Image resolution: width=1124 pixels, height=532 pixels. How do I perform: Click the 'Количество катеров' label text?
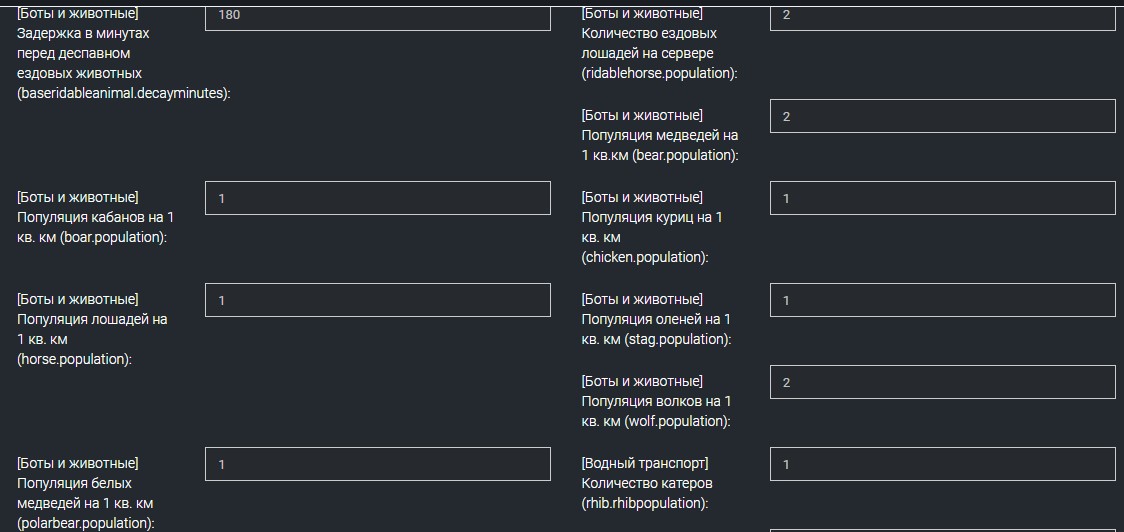[x=647, y=483]
